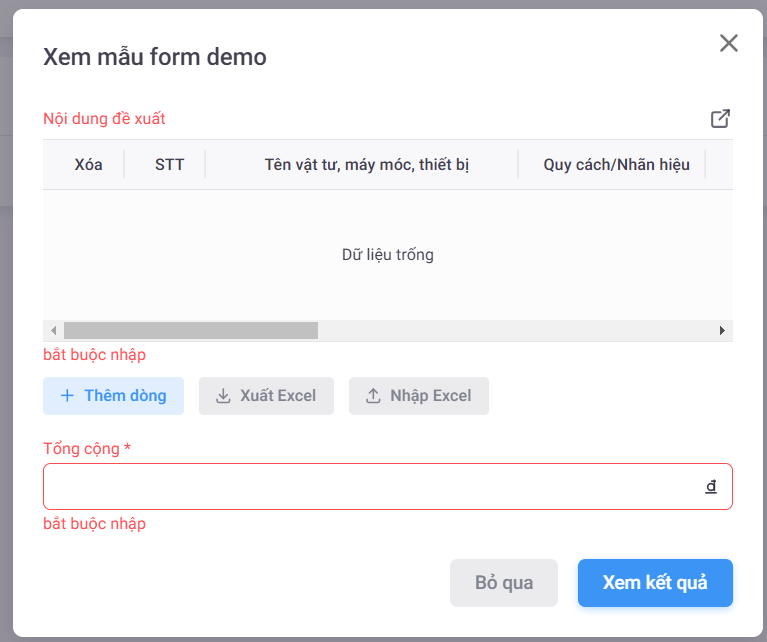Click the đ currency symbol in Tổng cộng
The width and height of the screenshot is (767, 642).
point(711,487)
